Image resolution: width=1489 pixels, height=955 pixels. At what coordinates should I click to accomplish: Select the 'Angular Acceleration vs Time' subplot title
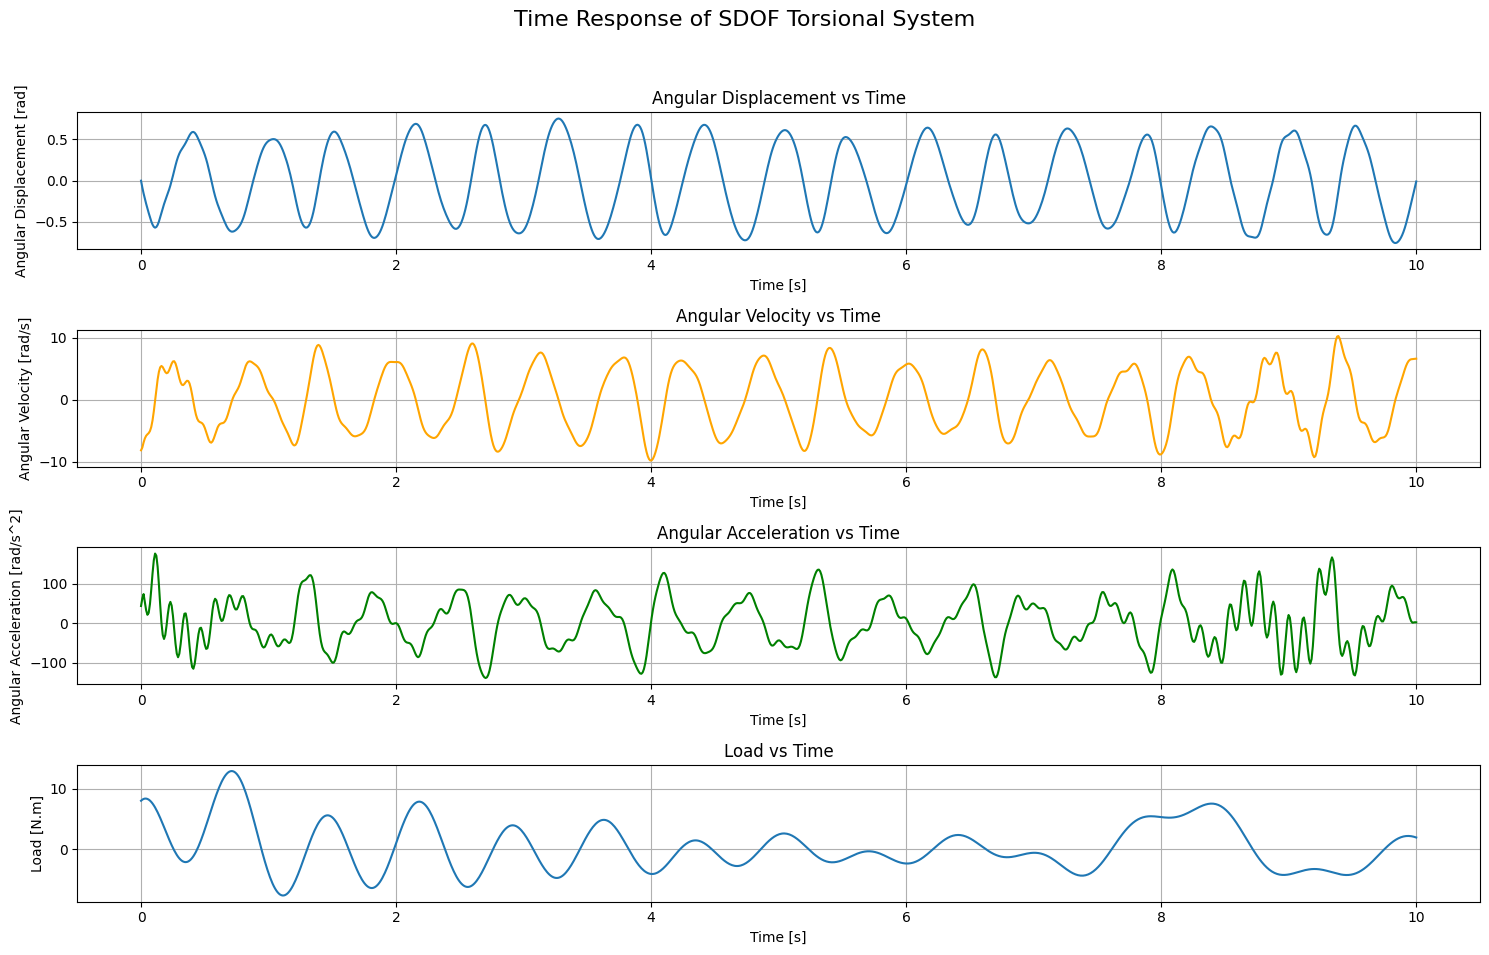tap(778, 533)
